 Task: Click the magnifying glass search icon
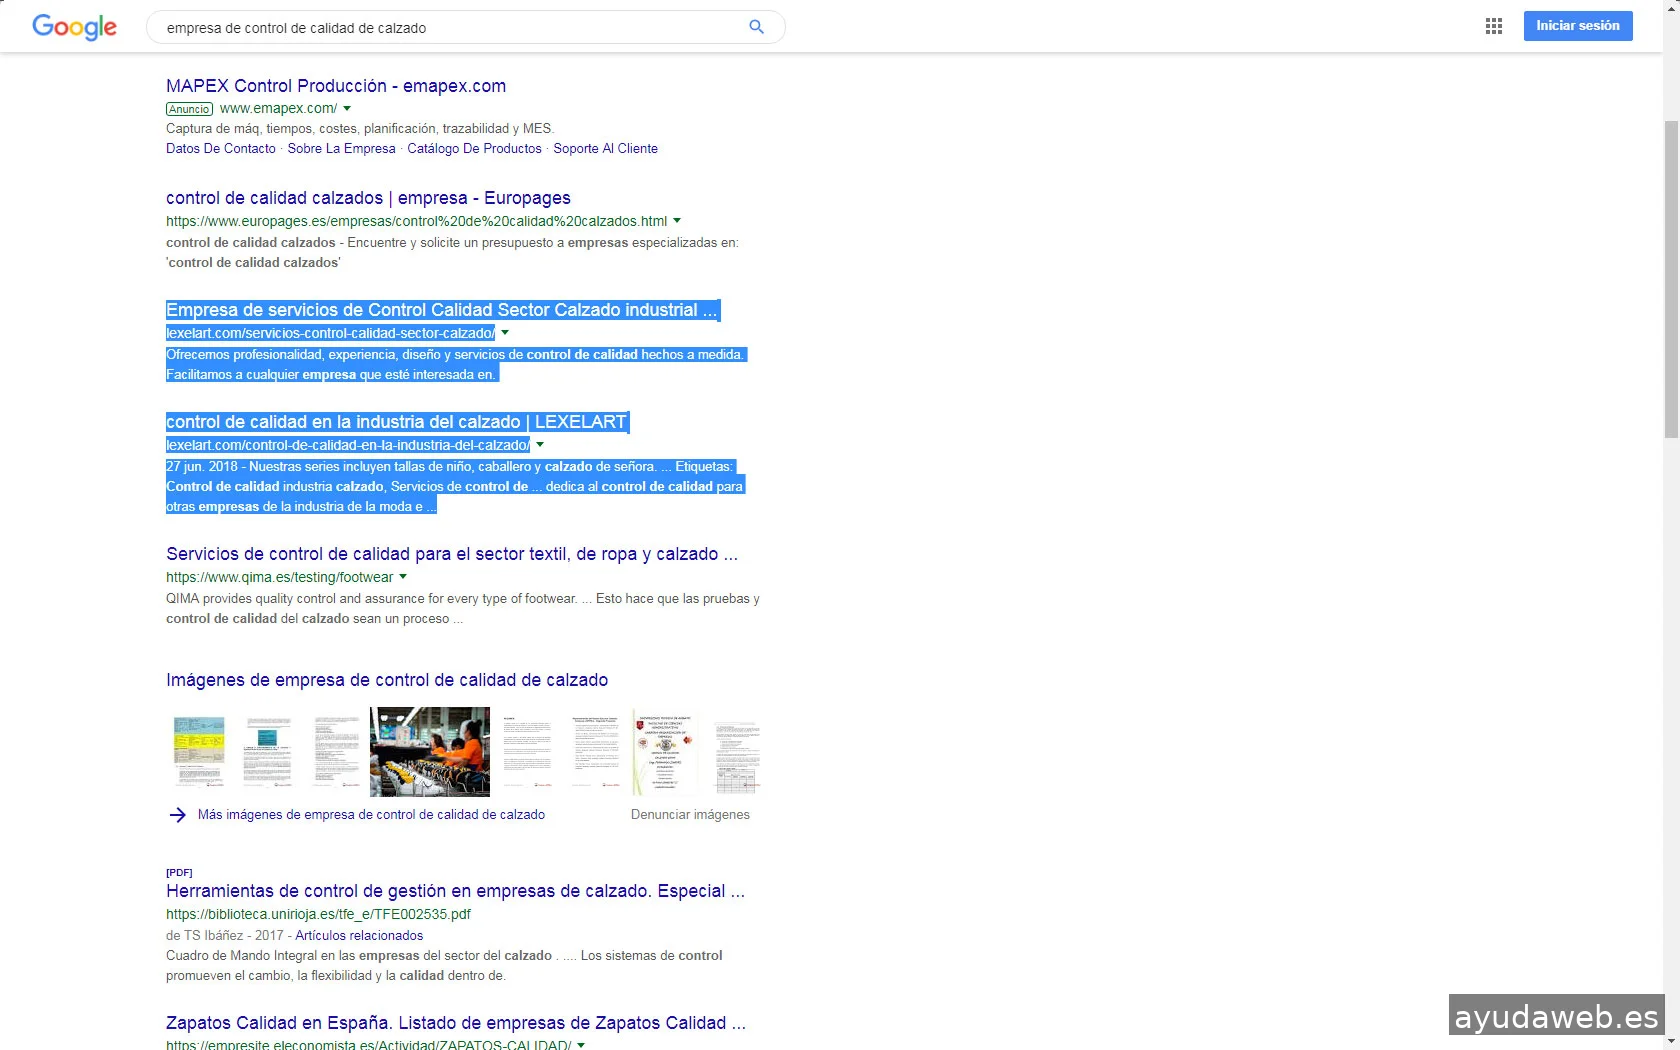click(756, 27)
